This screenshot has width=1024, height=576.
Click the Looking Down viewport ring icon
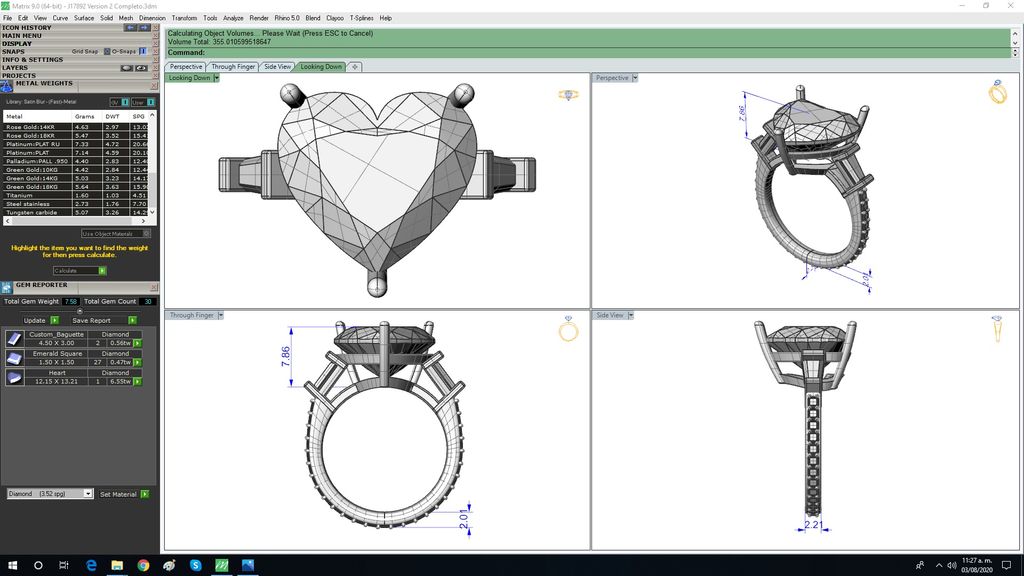coord(568,95)
